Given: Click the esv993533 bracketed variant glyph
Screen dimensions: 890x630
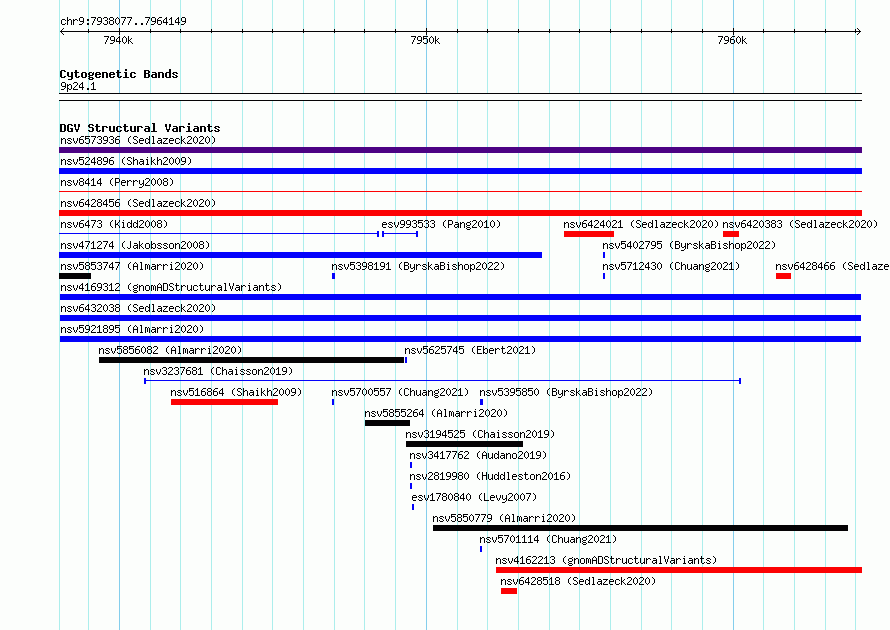Looking at the screenshot, I should tap(400, 234).
